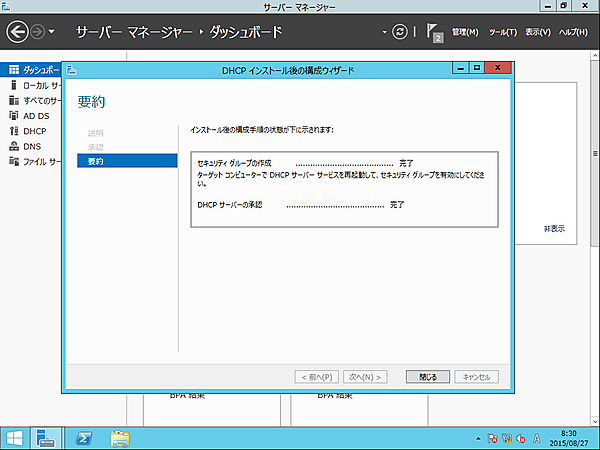The height and width of the screenshot is (450, 600).
Task: Open the ツール(T) menu
Action: tap(502, 32)
